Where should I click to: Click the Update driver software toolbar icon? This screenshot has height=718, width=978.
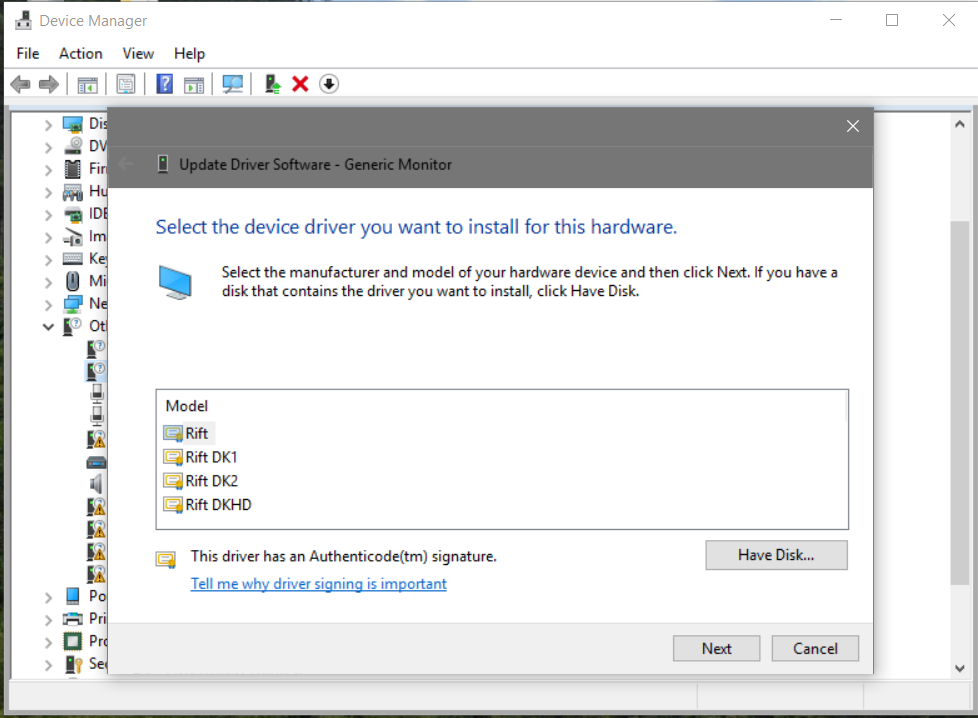coord(272,85)
